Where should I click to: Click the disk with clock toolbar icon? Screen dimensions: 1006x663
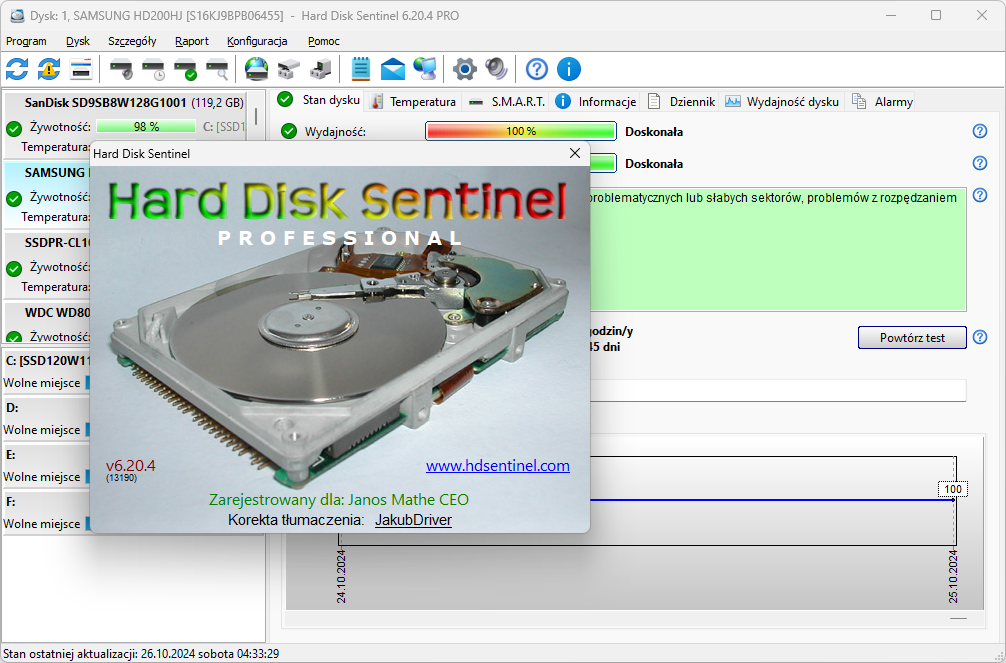point(154,69)
